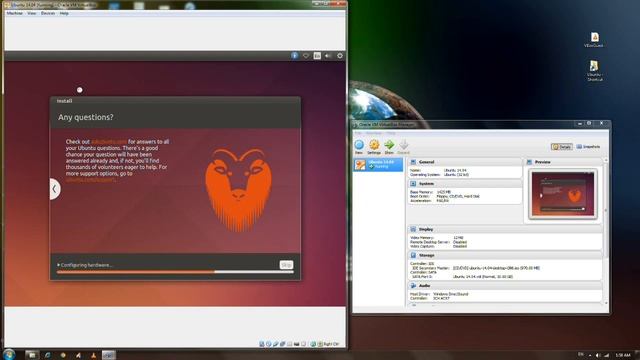Click the Right Ctrl host key indicator
This screenshot has width=640, height=360.
click(x=331, y=344)
